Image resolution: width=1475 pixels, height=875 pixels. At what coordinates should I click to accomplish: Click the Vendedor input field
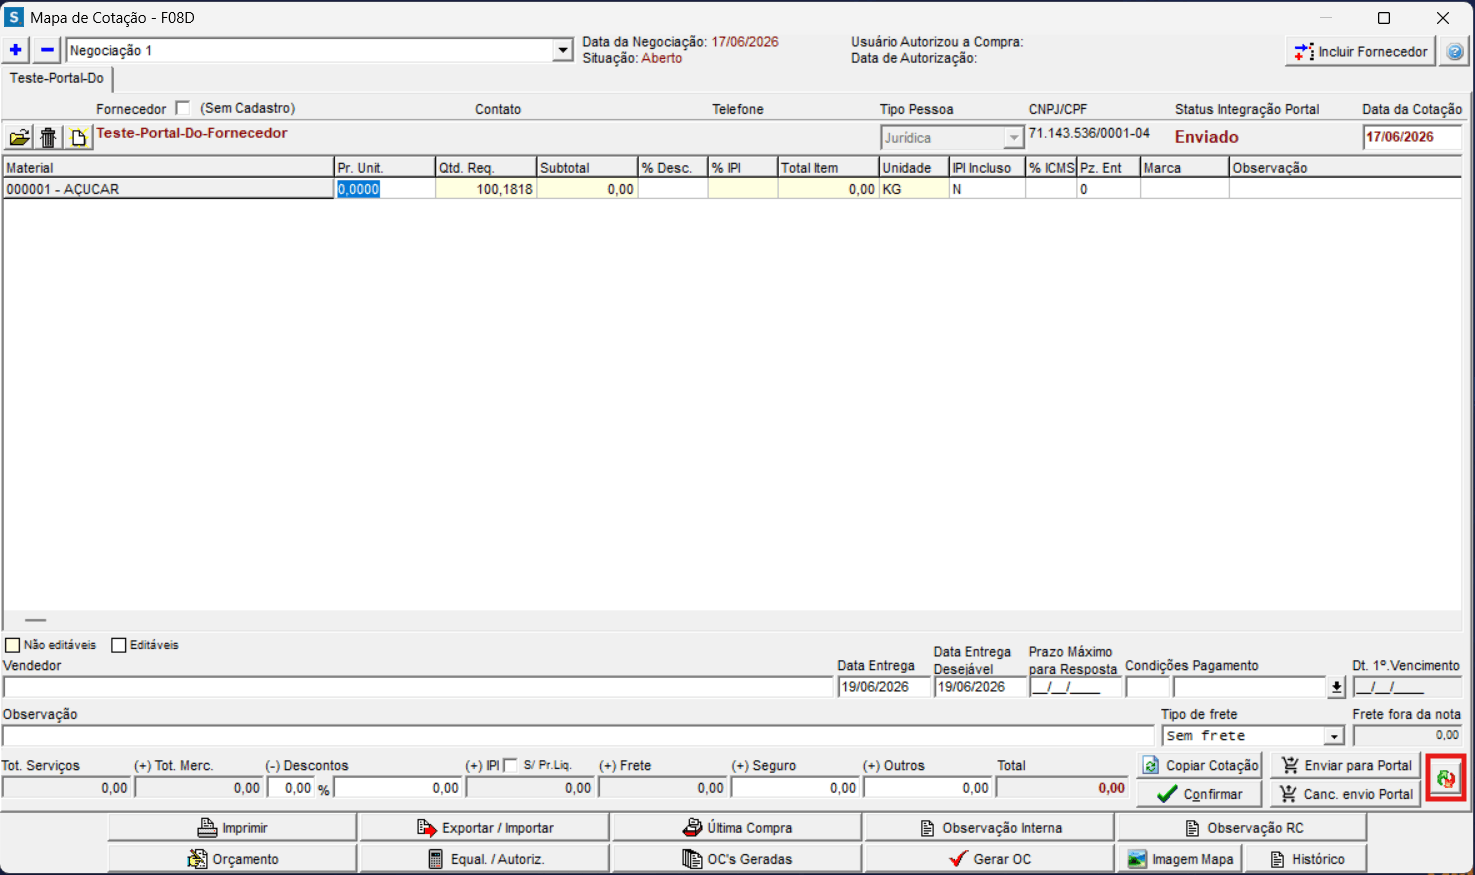click(418, 687)
